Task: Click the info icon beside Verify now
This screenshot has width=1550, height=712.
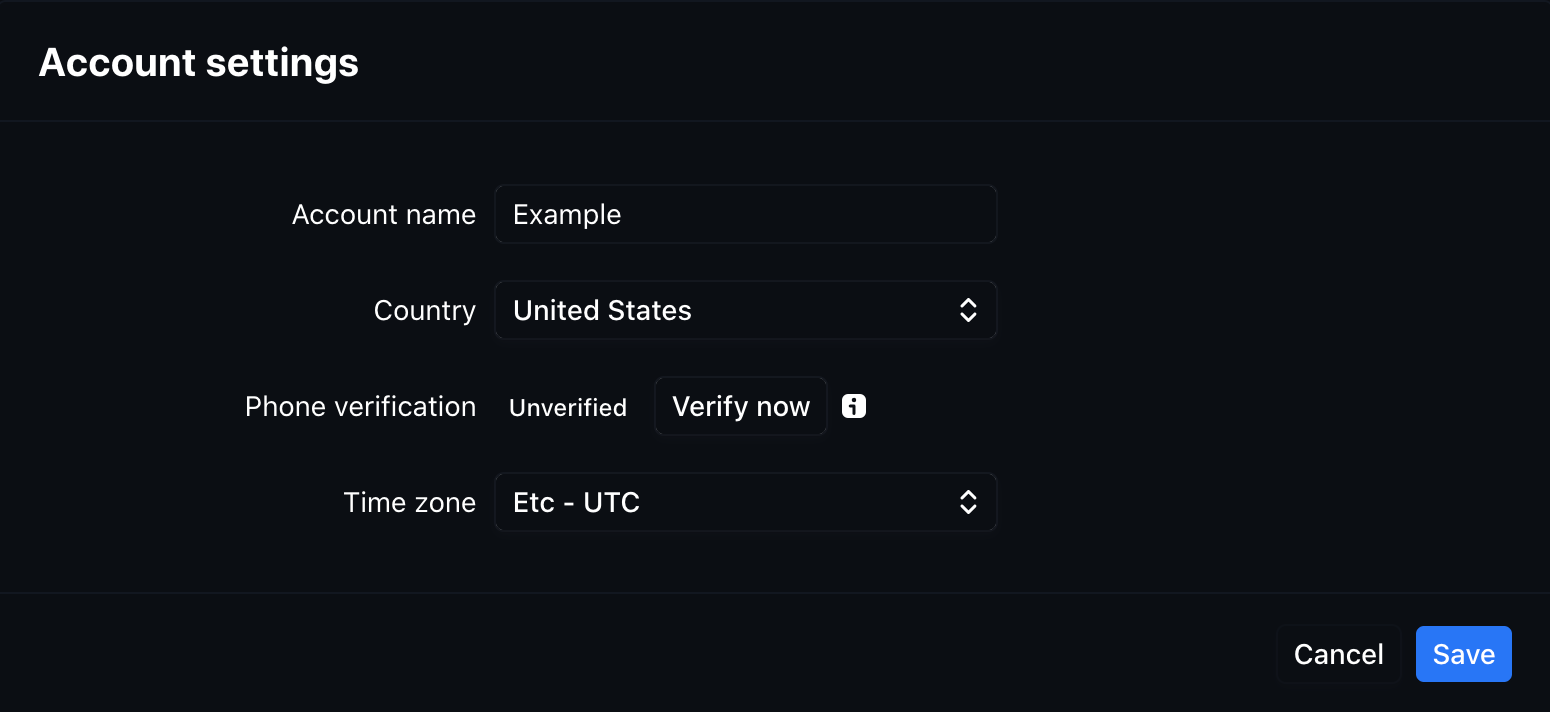Action: (x=854, y=406)
